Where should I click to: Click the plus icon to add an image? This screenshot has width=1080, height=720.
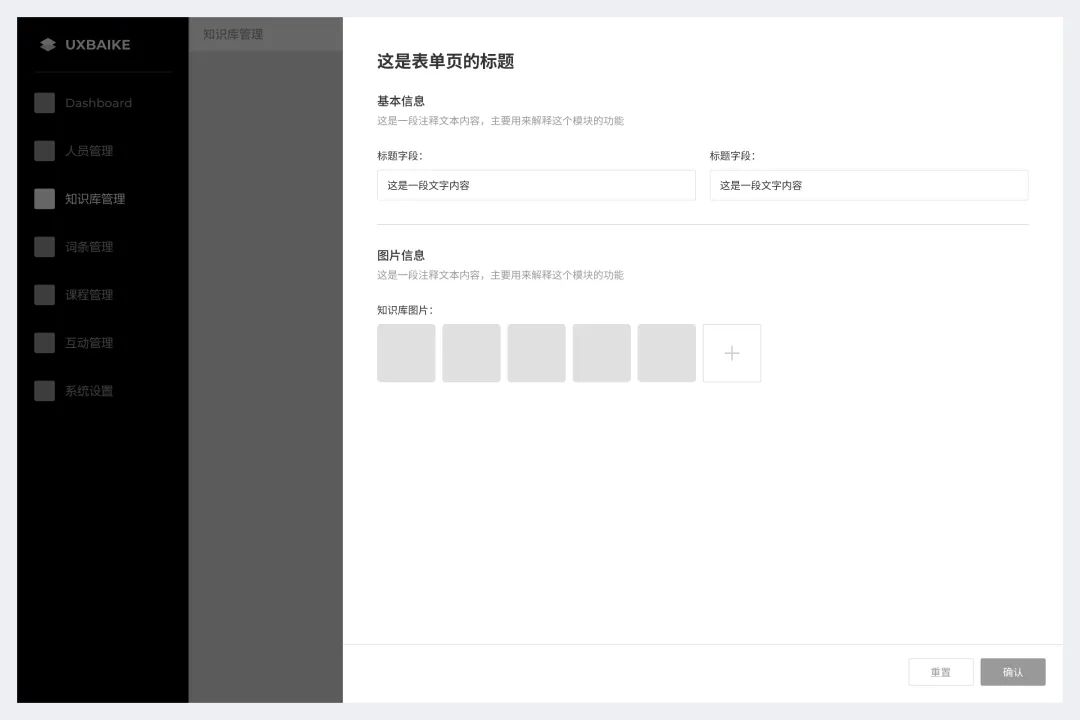pos(731,352)
